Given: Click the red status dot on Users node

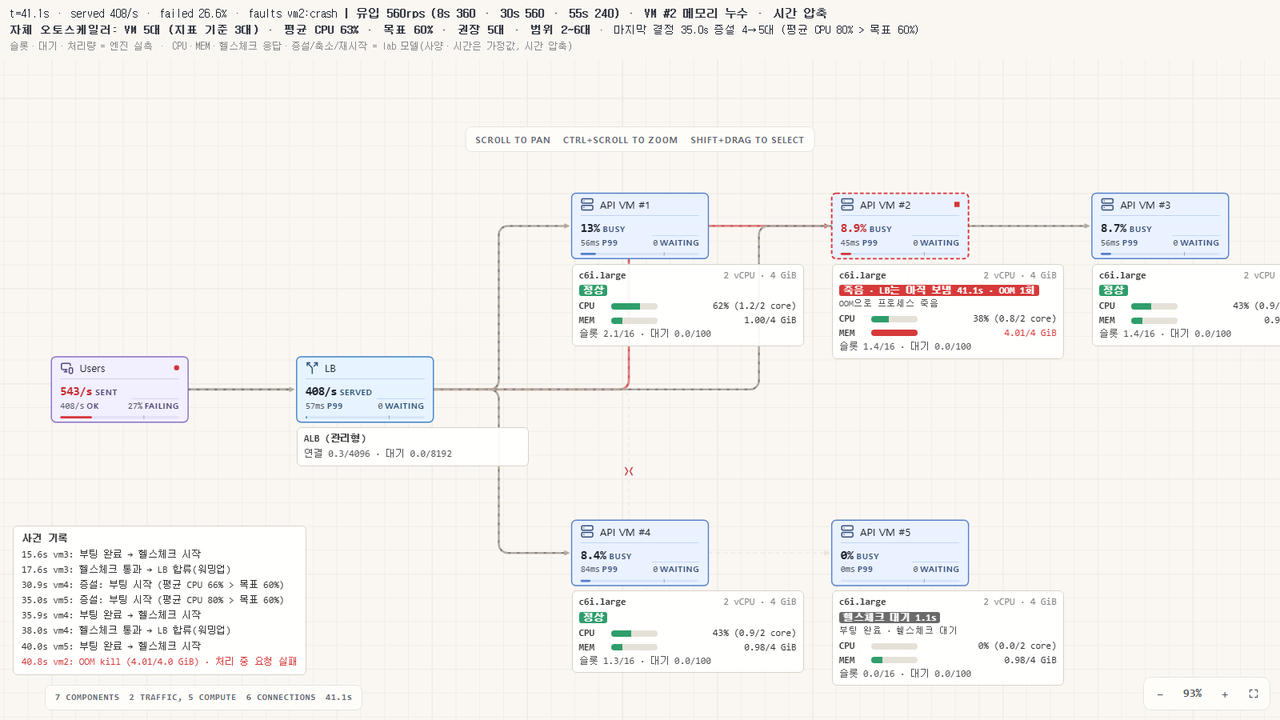Looking at the screenshot, I should point(177,368).
